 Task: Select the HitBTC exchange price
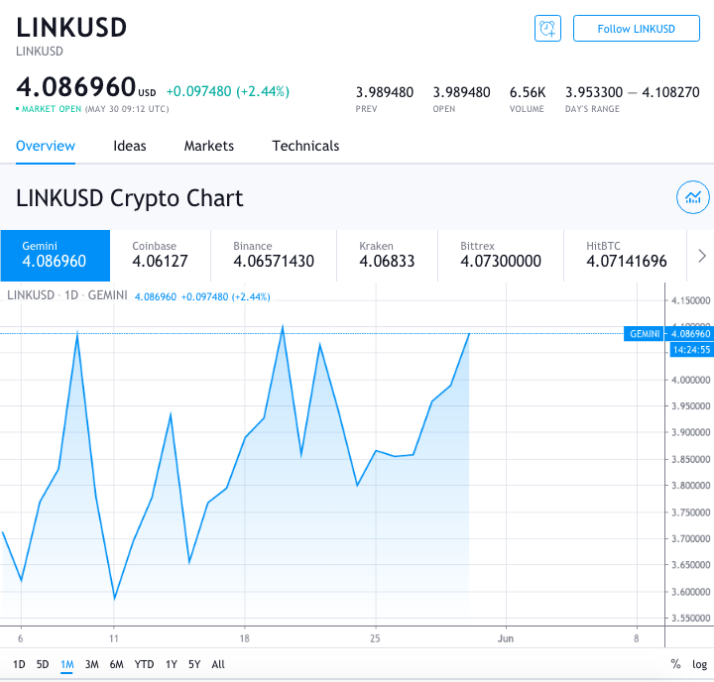click(x=626, y=255)
